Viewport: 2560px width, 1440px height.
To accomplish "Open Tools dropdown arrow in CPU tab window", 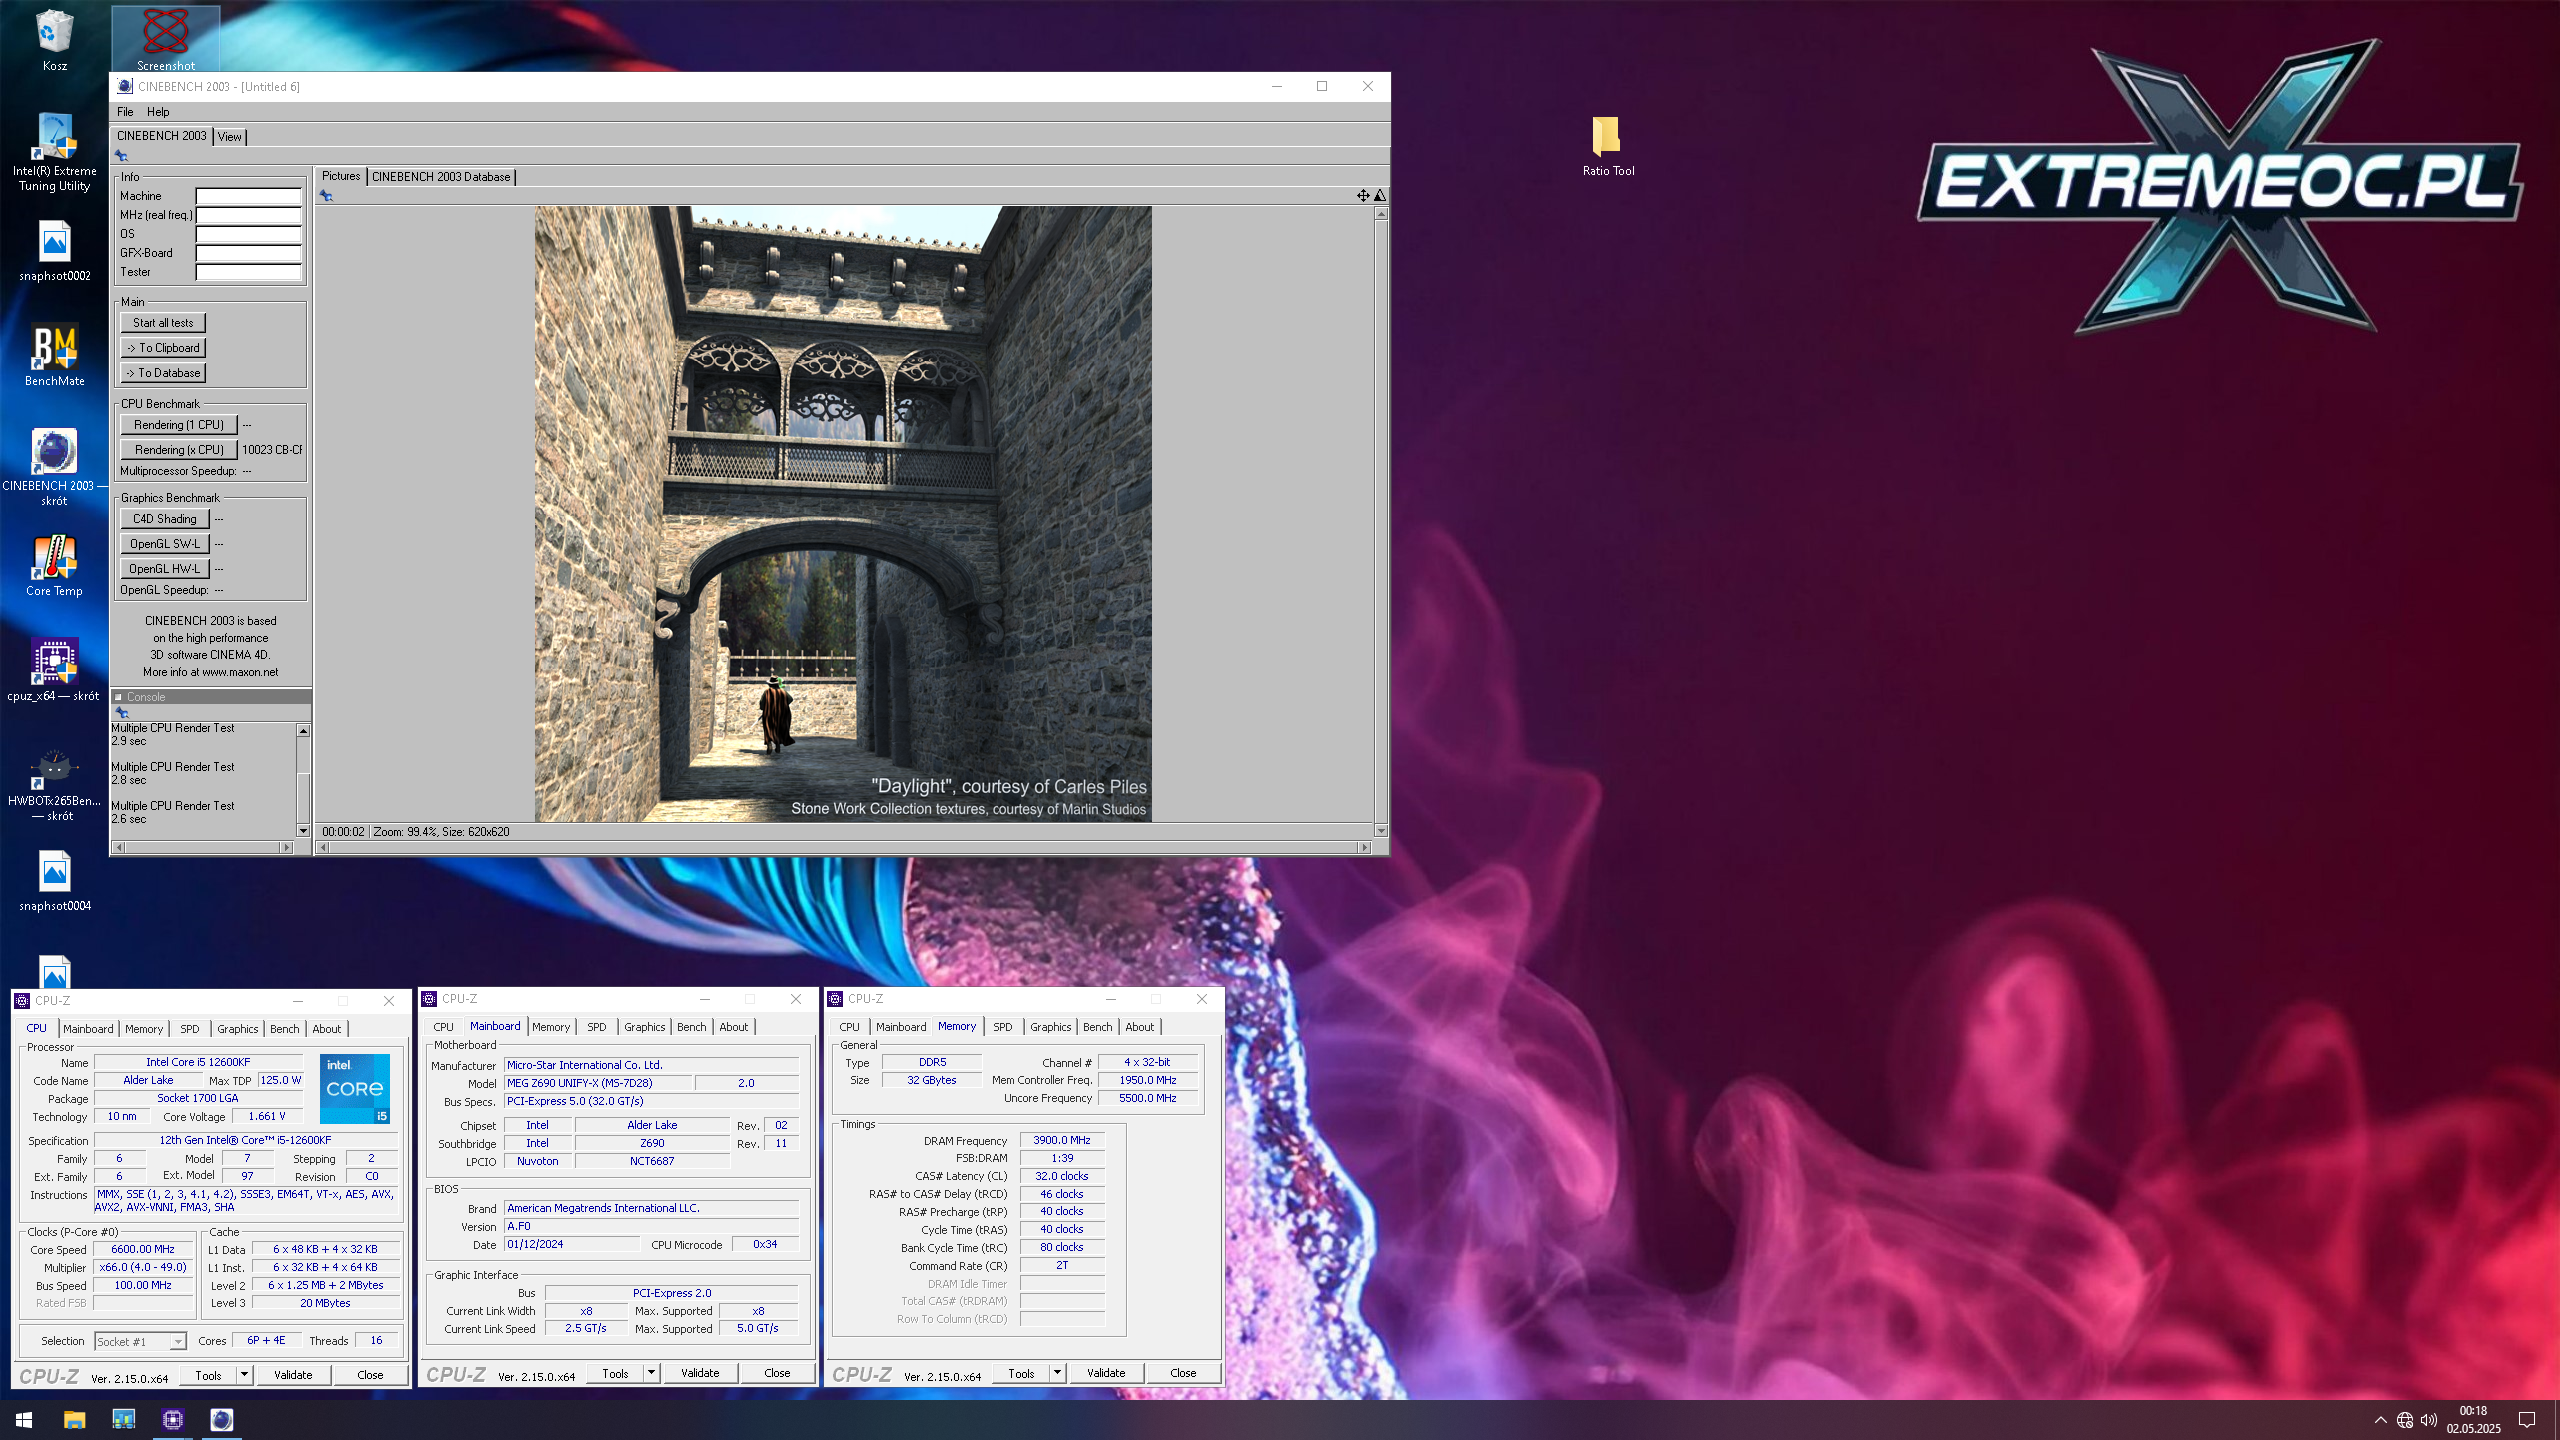I will click(x=244, y=1375).
